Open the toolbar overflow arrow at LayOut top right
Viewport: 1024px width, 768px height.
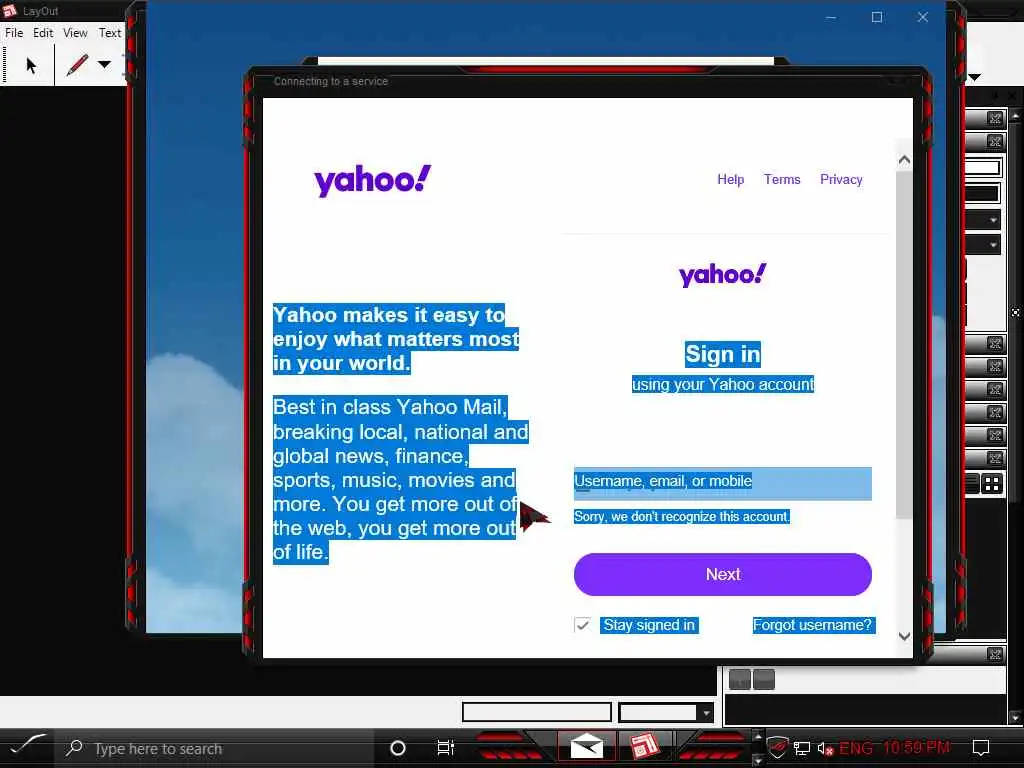coord(974,77)
